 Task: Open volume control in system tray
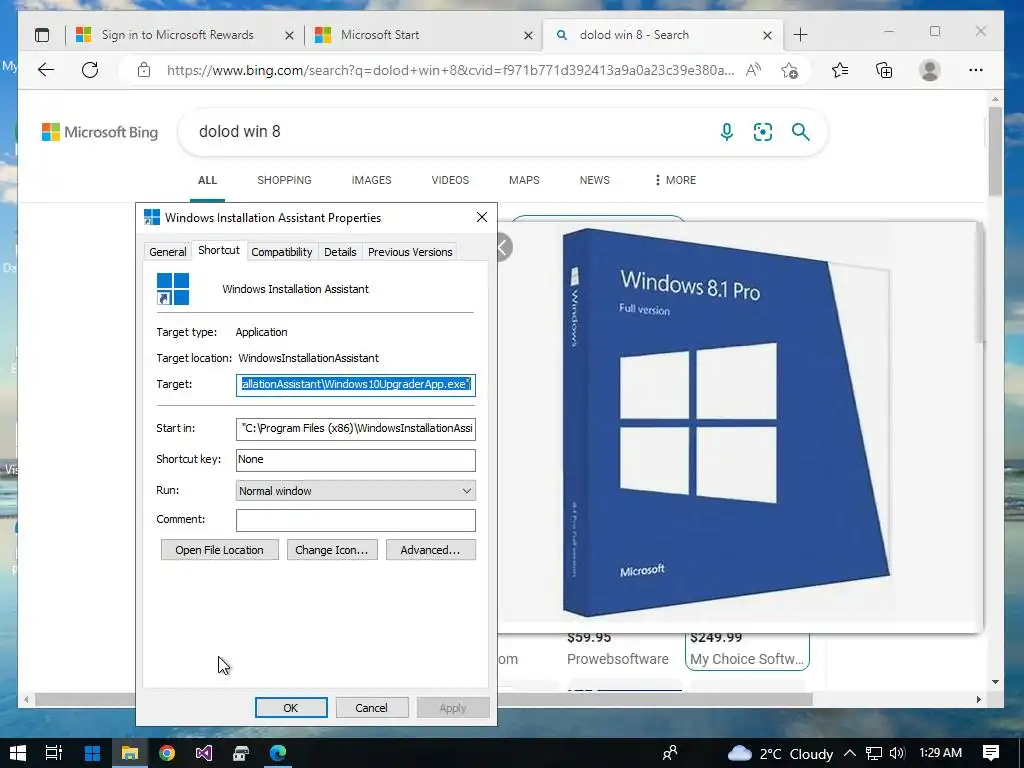[897, 753]
